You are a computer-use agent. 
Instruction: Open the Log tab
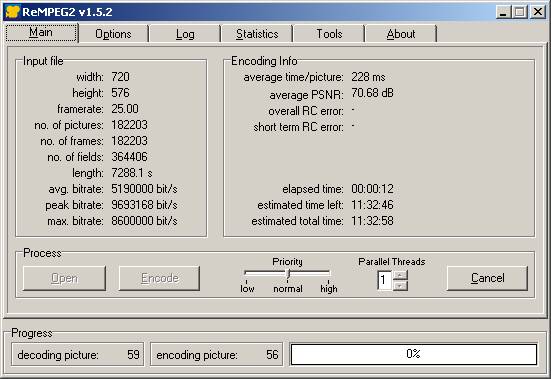click(185, 34)
